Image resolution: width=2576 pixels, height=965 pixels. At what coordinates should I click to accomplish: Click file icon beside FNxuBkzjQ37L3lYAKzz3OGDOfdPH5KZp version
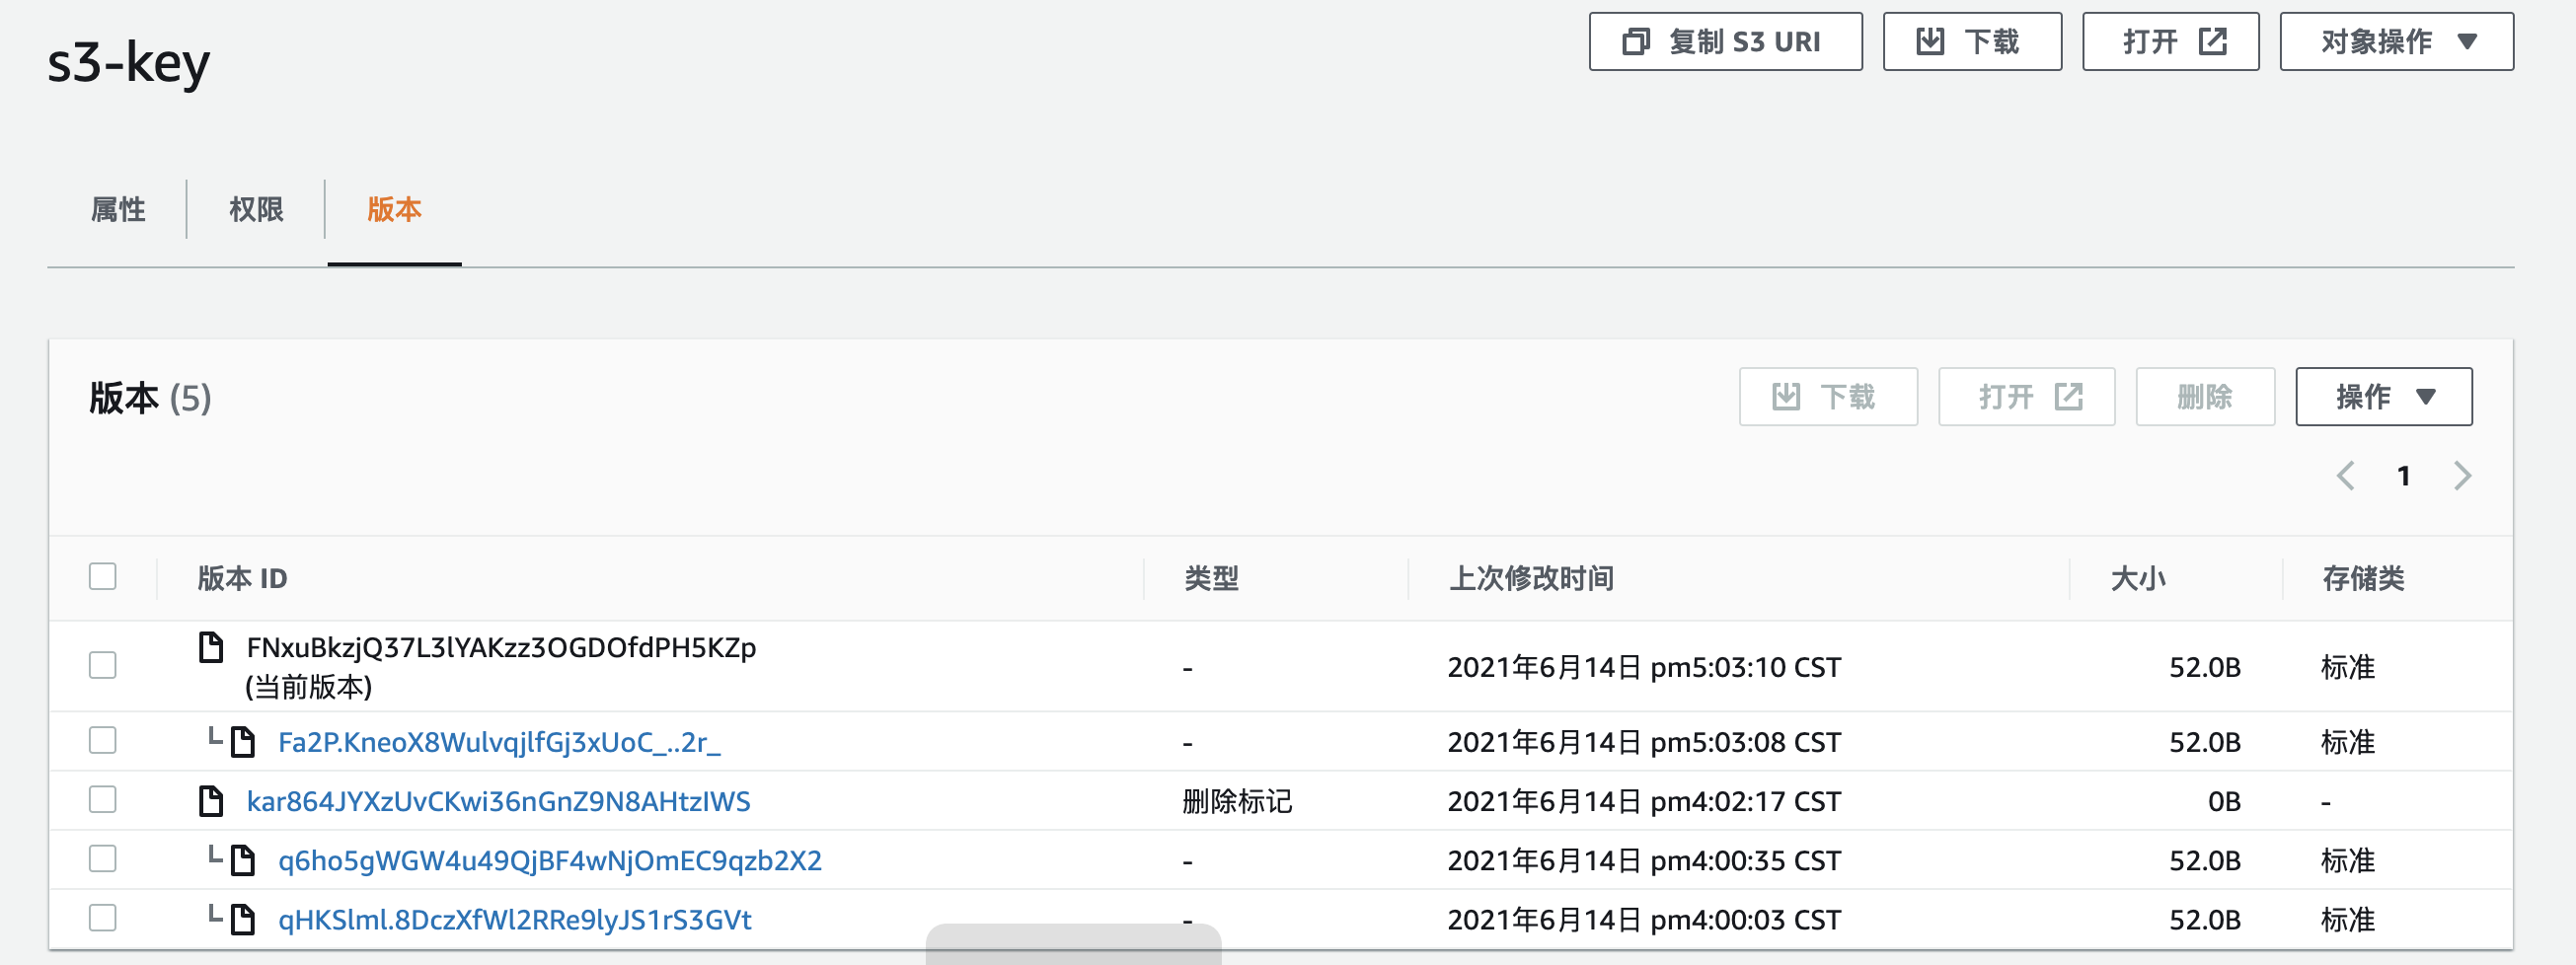(211, 647)
